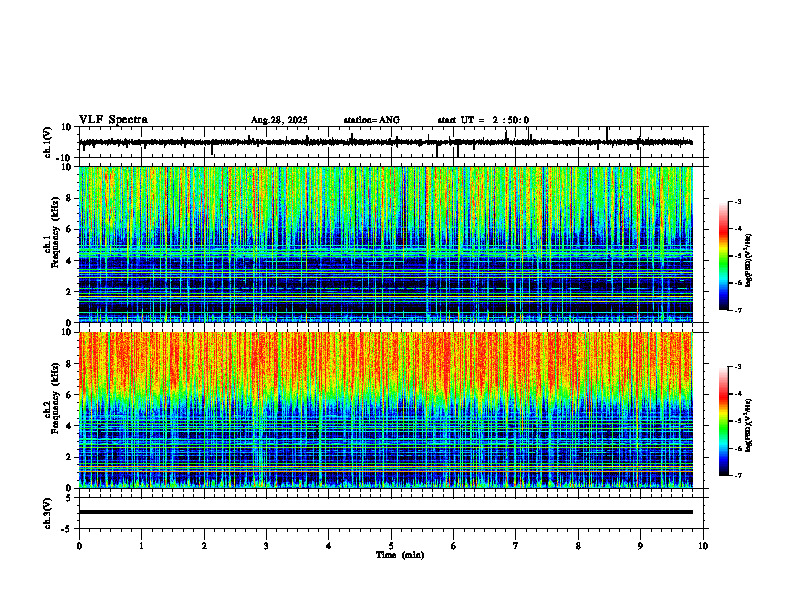Click the time axis tick label "3"

click(x=266, y=546)
